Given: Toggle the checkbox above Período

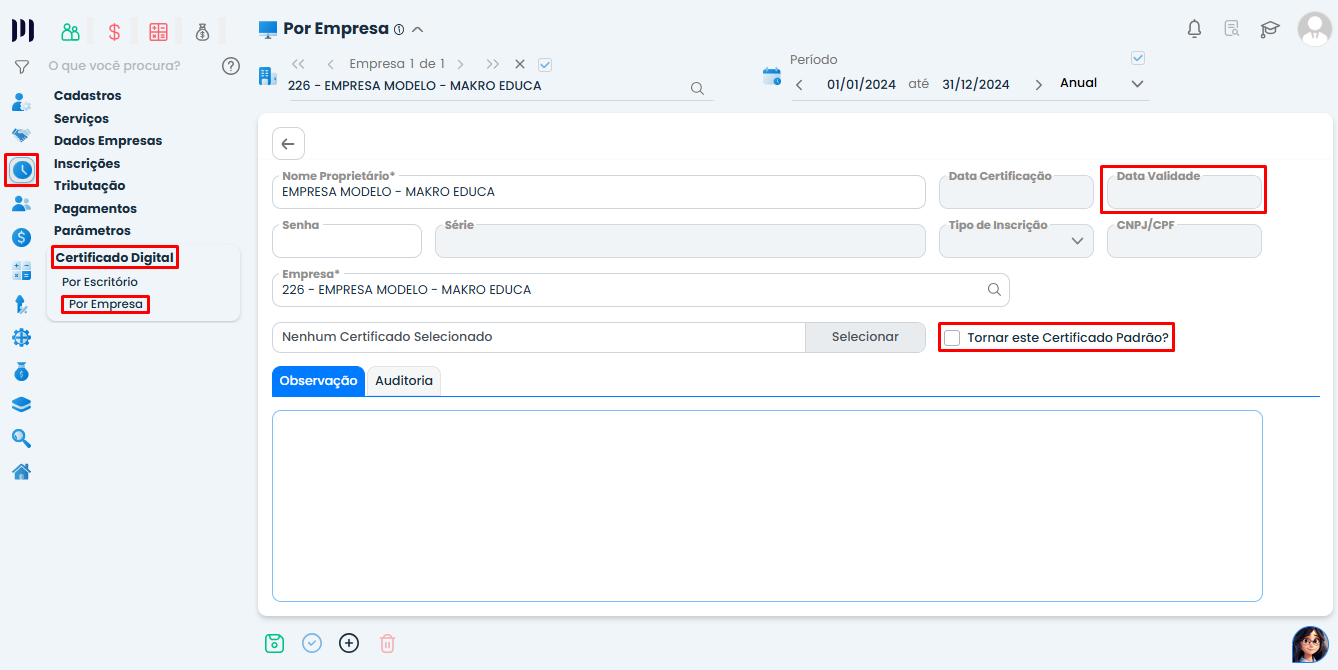Looking at the screenshot, I should (1137, 58).
